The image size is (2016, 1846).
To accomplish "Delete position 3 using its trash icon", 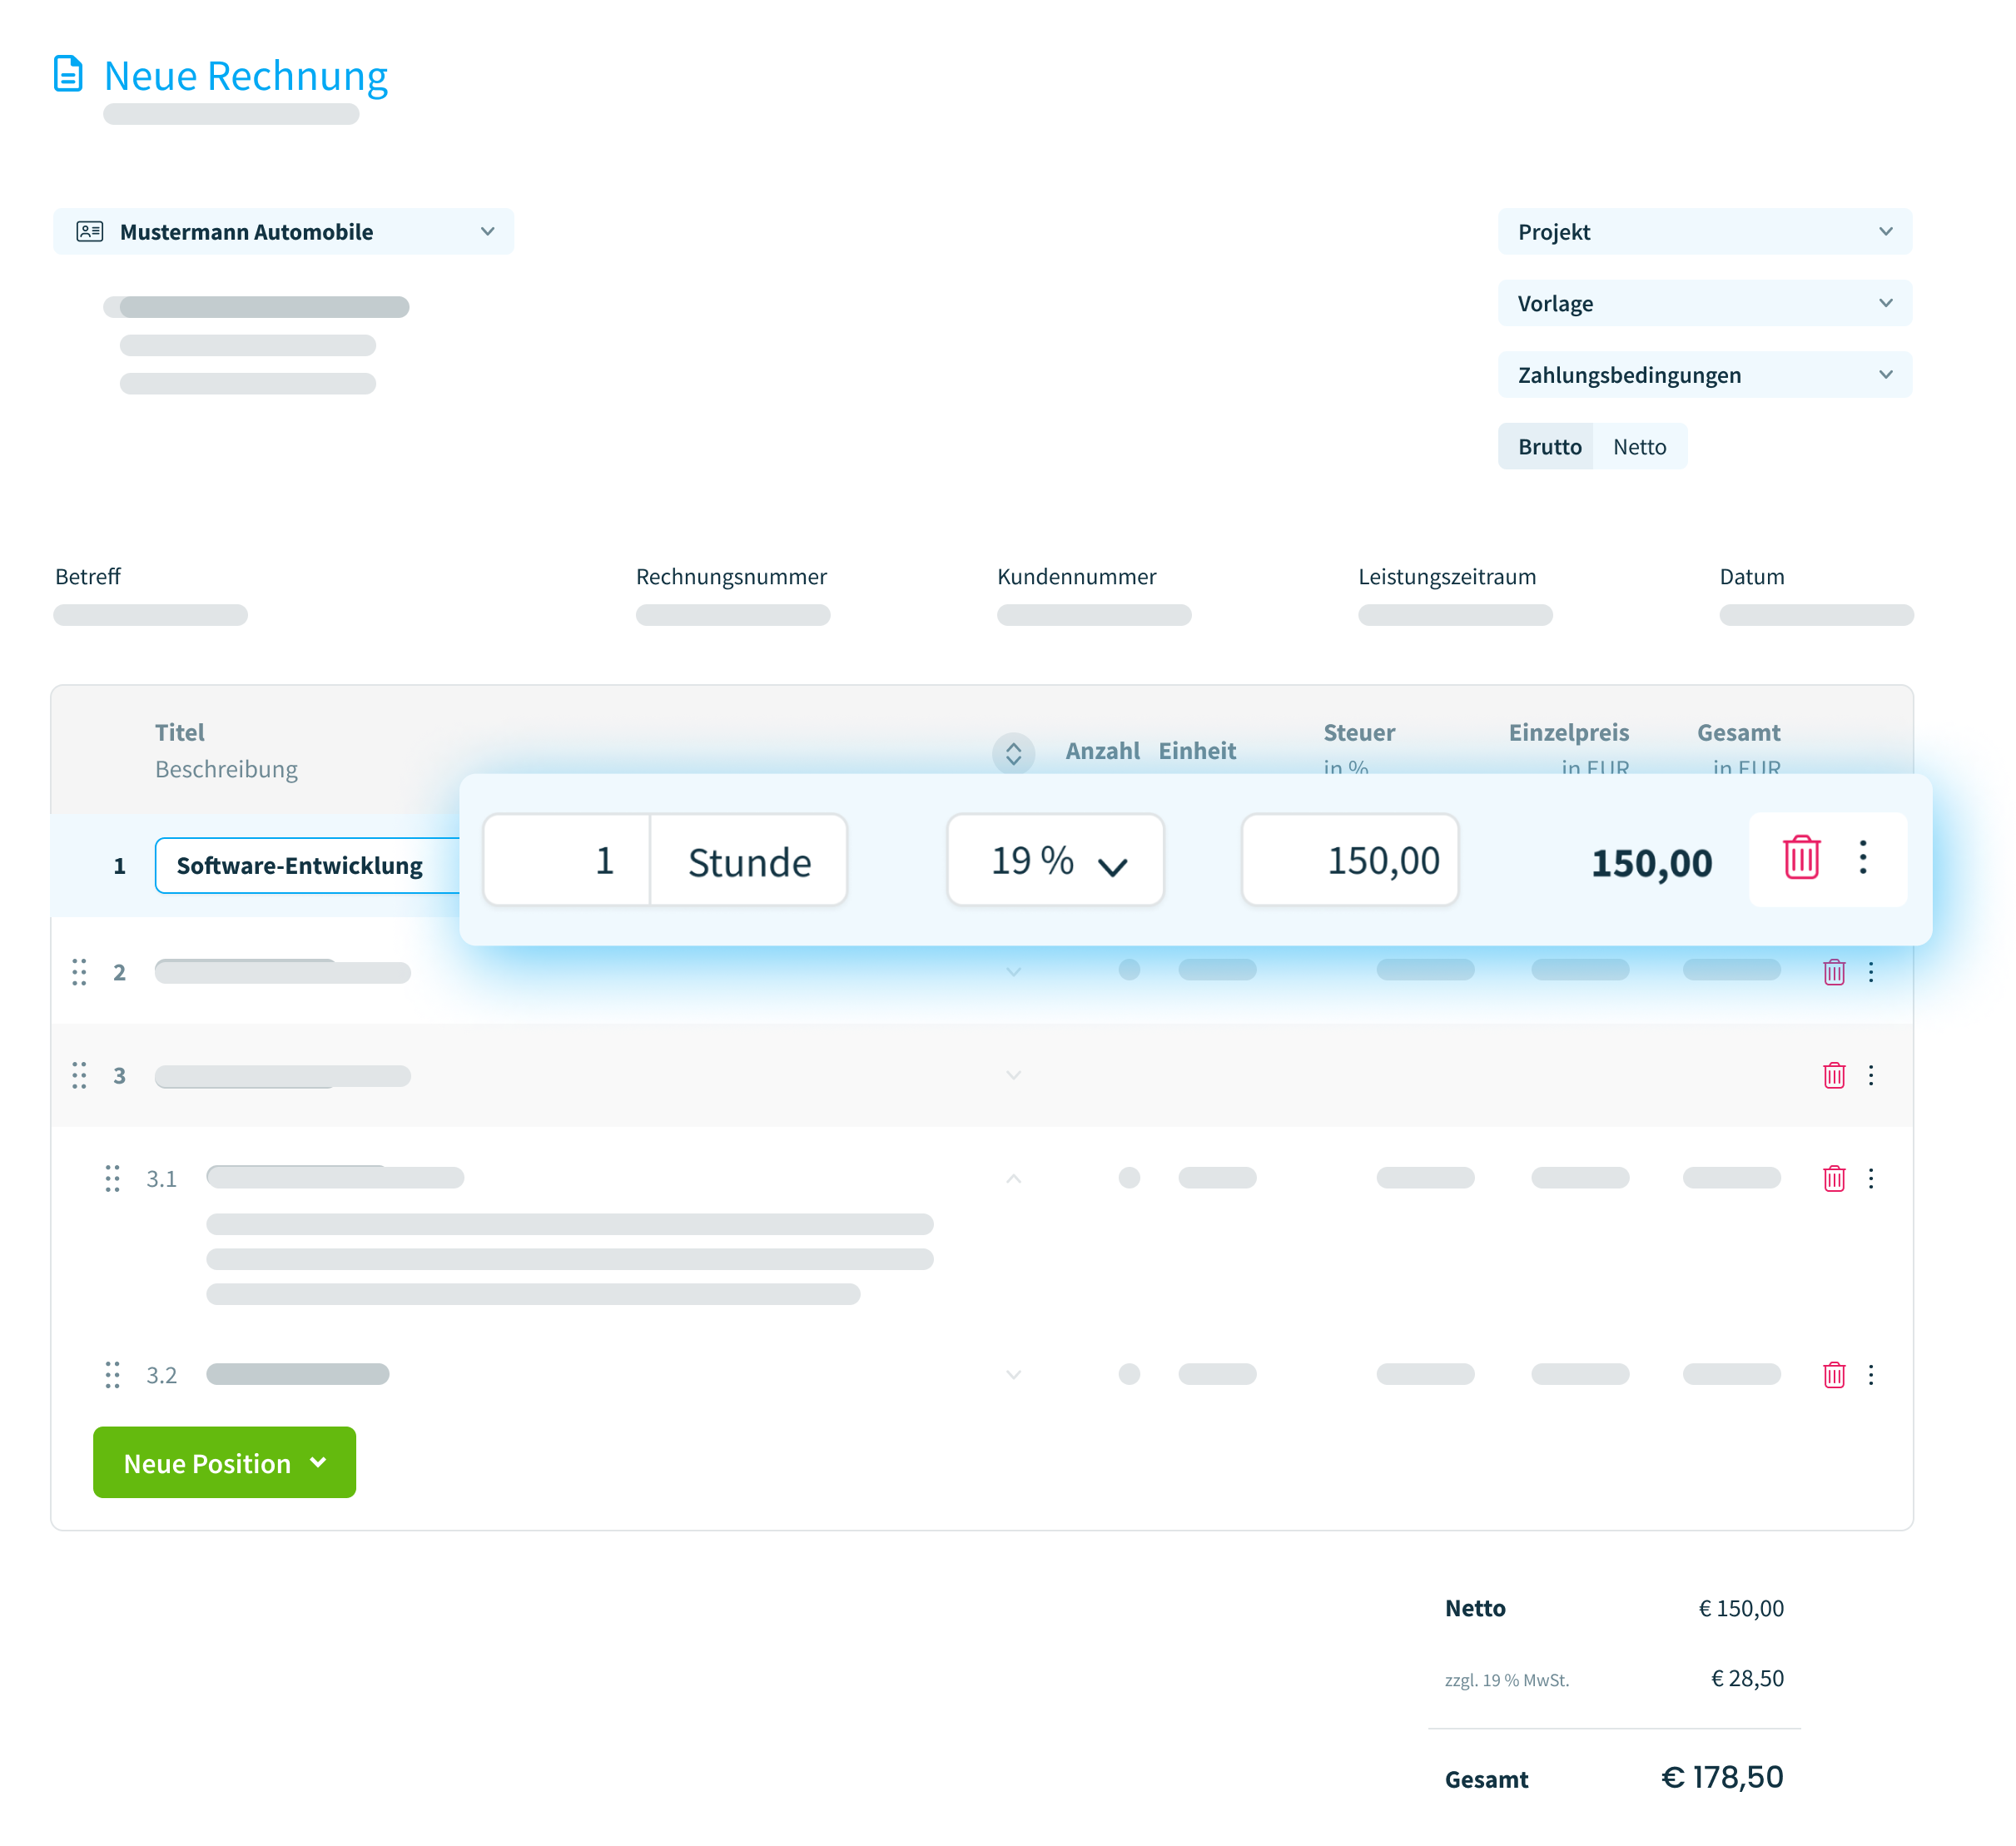I will pyautogui.click(x=1833, y=1075).
